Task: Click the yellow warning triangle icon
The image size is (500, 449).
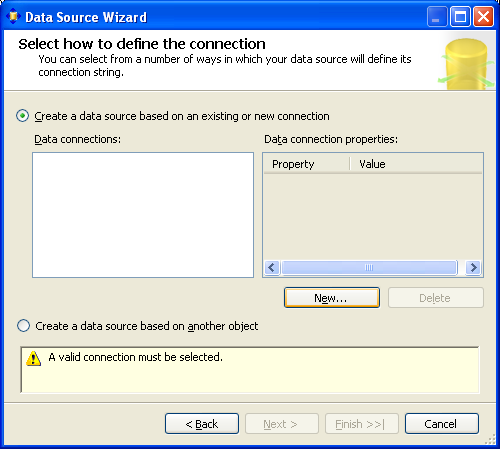Action: coord(33,358)
